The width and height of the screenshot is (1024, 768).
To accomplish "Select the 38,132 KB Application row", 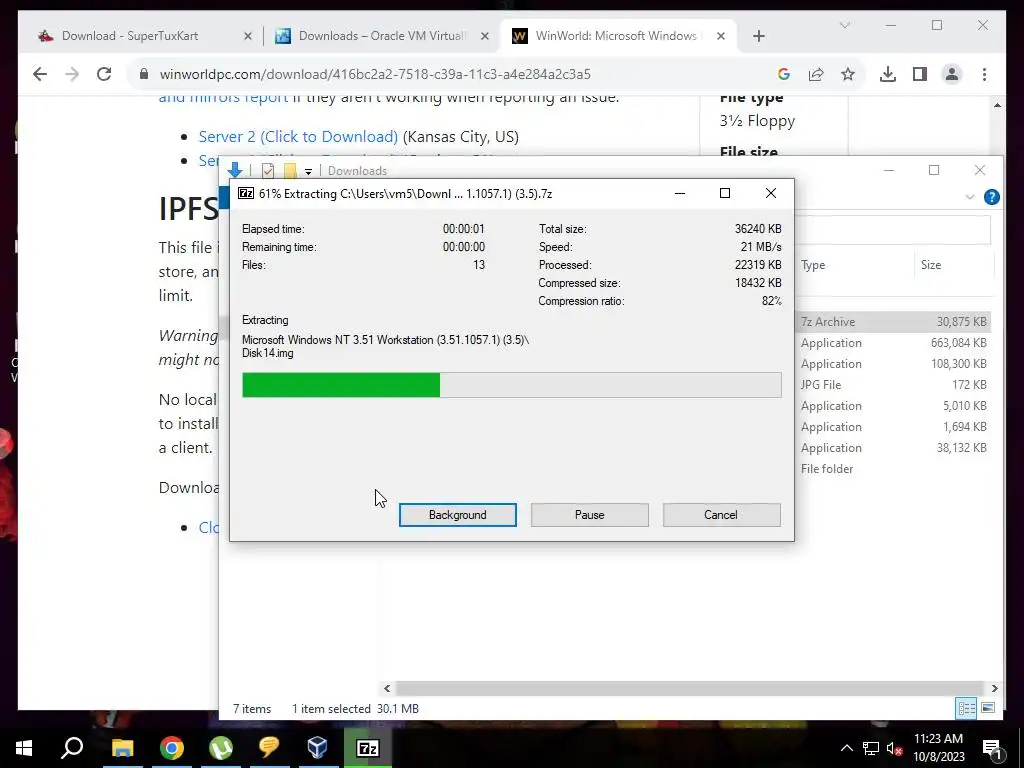I will coord(893,447).
